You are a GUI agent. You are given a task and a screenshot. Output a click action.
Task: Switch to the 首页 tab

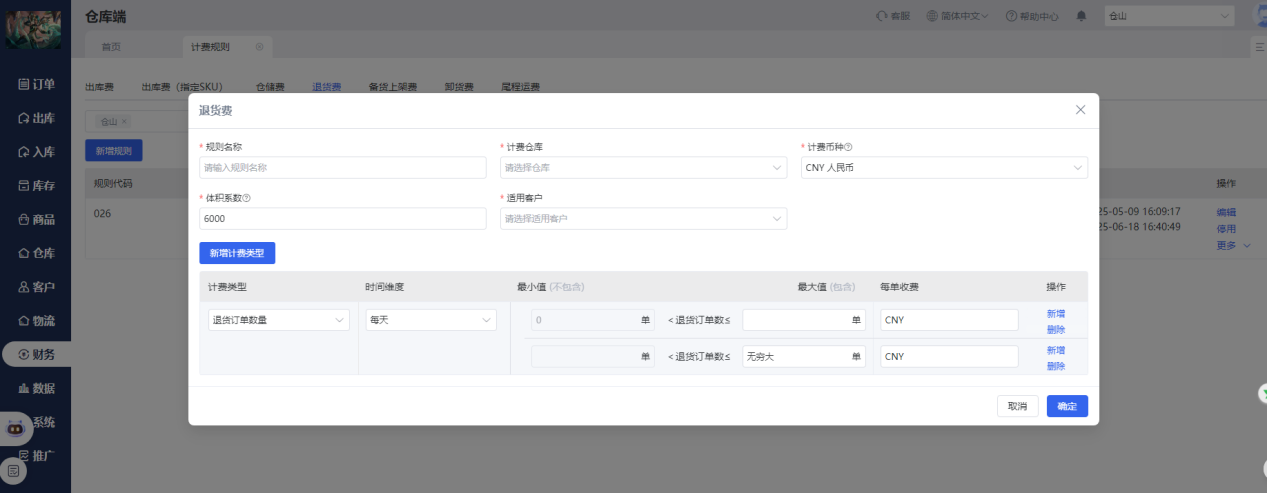pos(111,47)
